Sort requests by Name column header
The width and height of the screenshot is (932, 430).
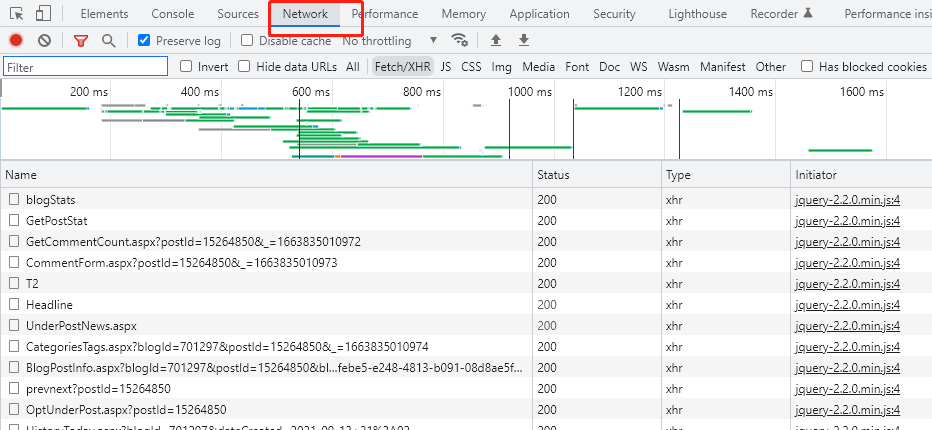tap(266, 175)
